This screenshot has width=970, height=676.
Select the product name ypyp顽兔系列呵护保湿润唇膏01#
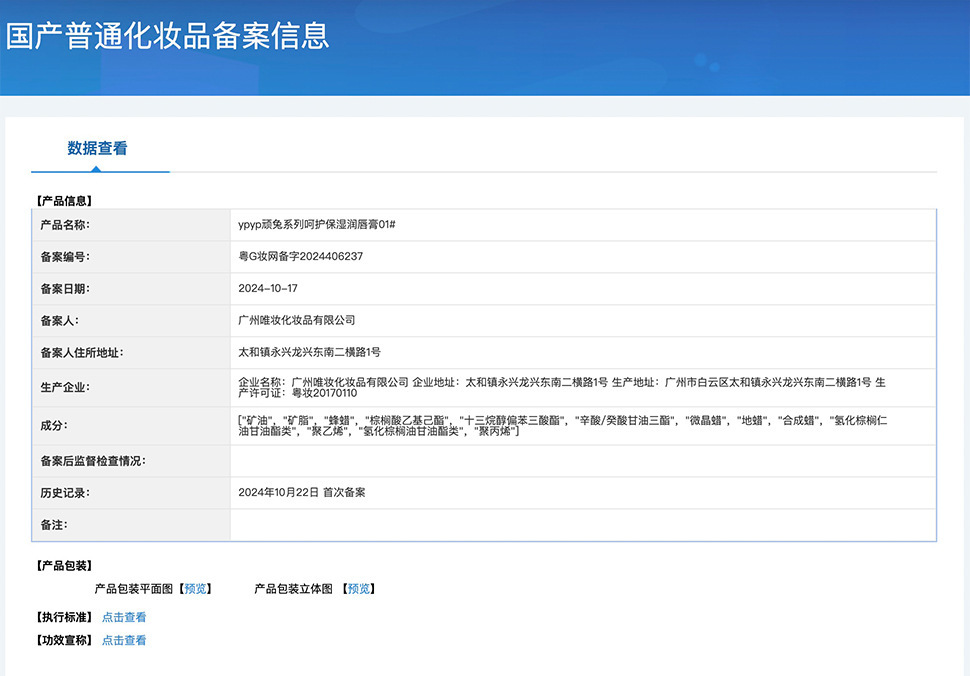[x=317, y=225]
